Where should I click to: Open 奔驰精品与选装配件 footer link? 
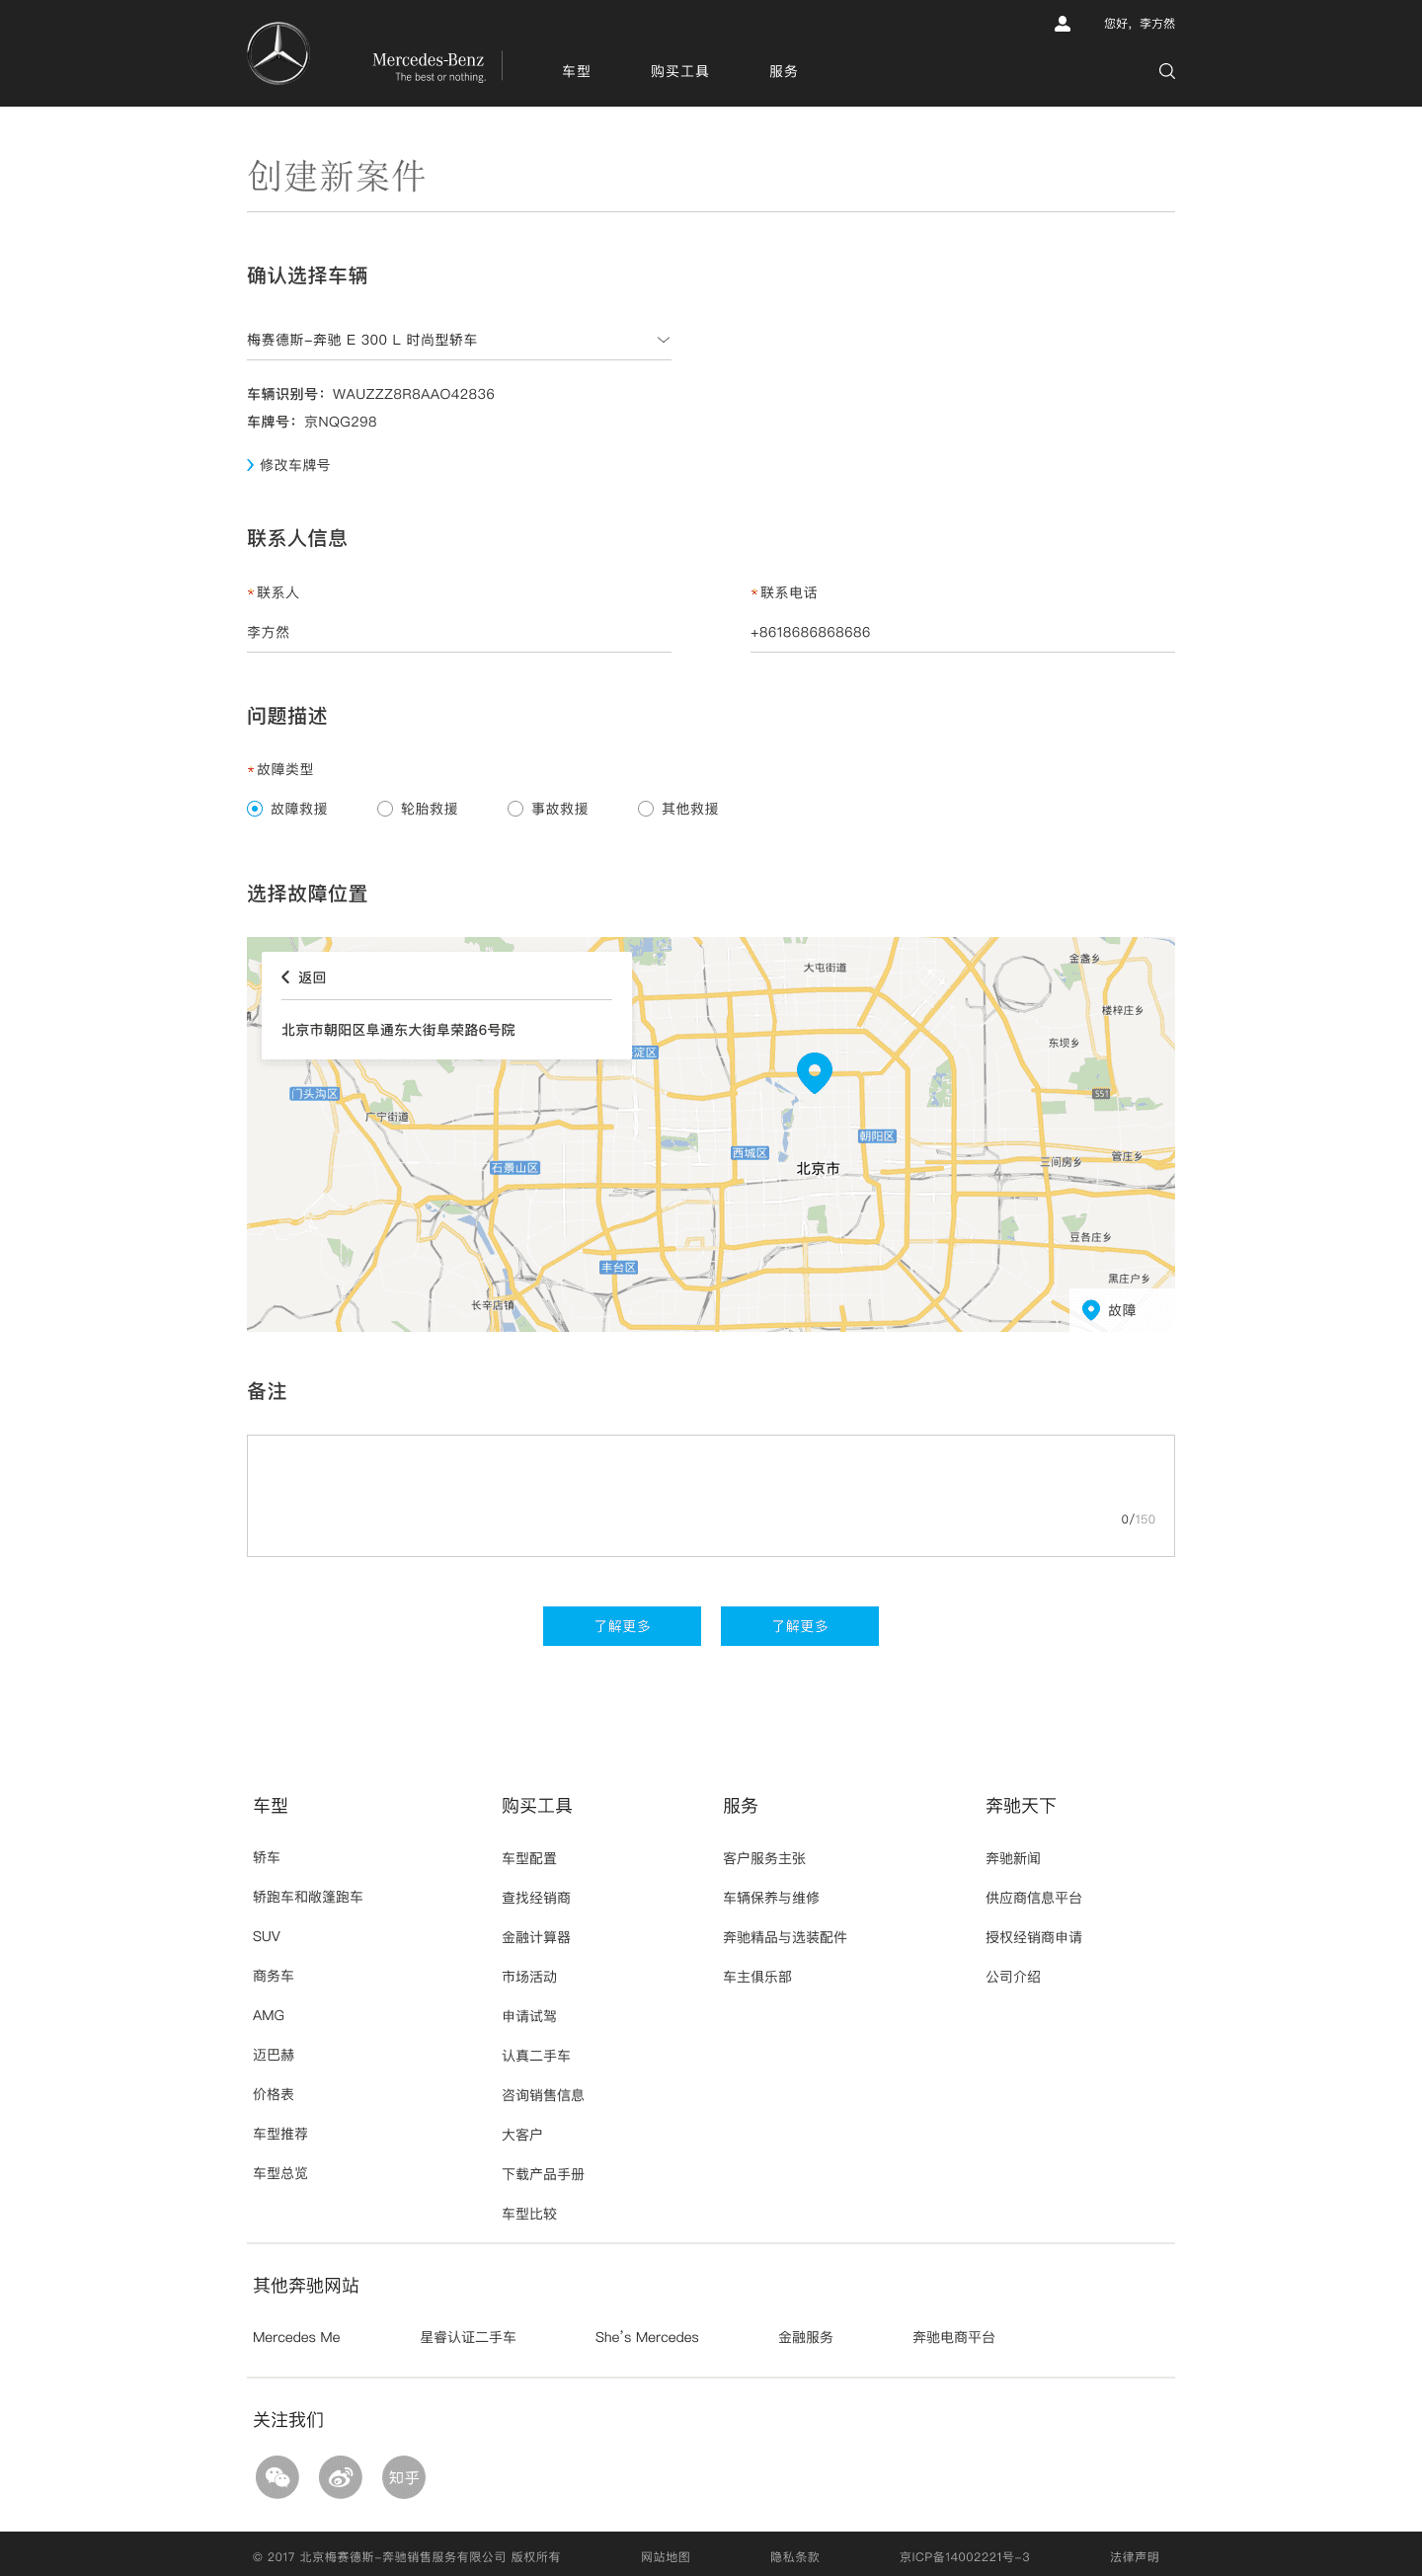tap(785, 1937)
